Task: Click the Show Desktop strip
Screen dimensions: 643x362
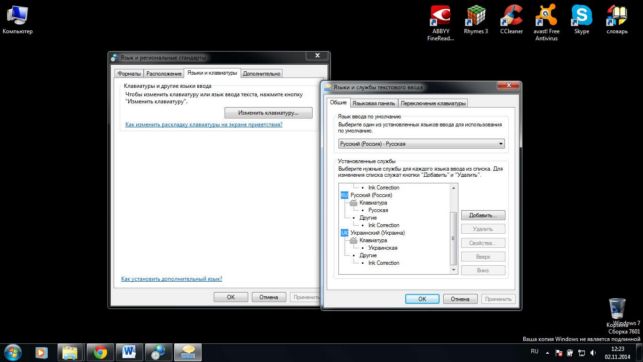Action: tap(639, 353)
